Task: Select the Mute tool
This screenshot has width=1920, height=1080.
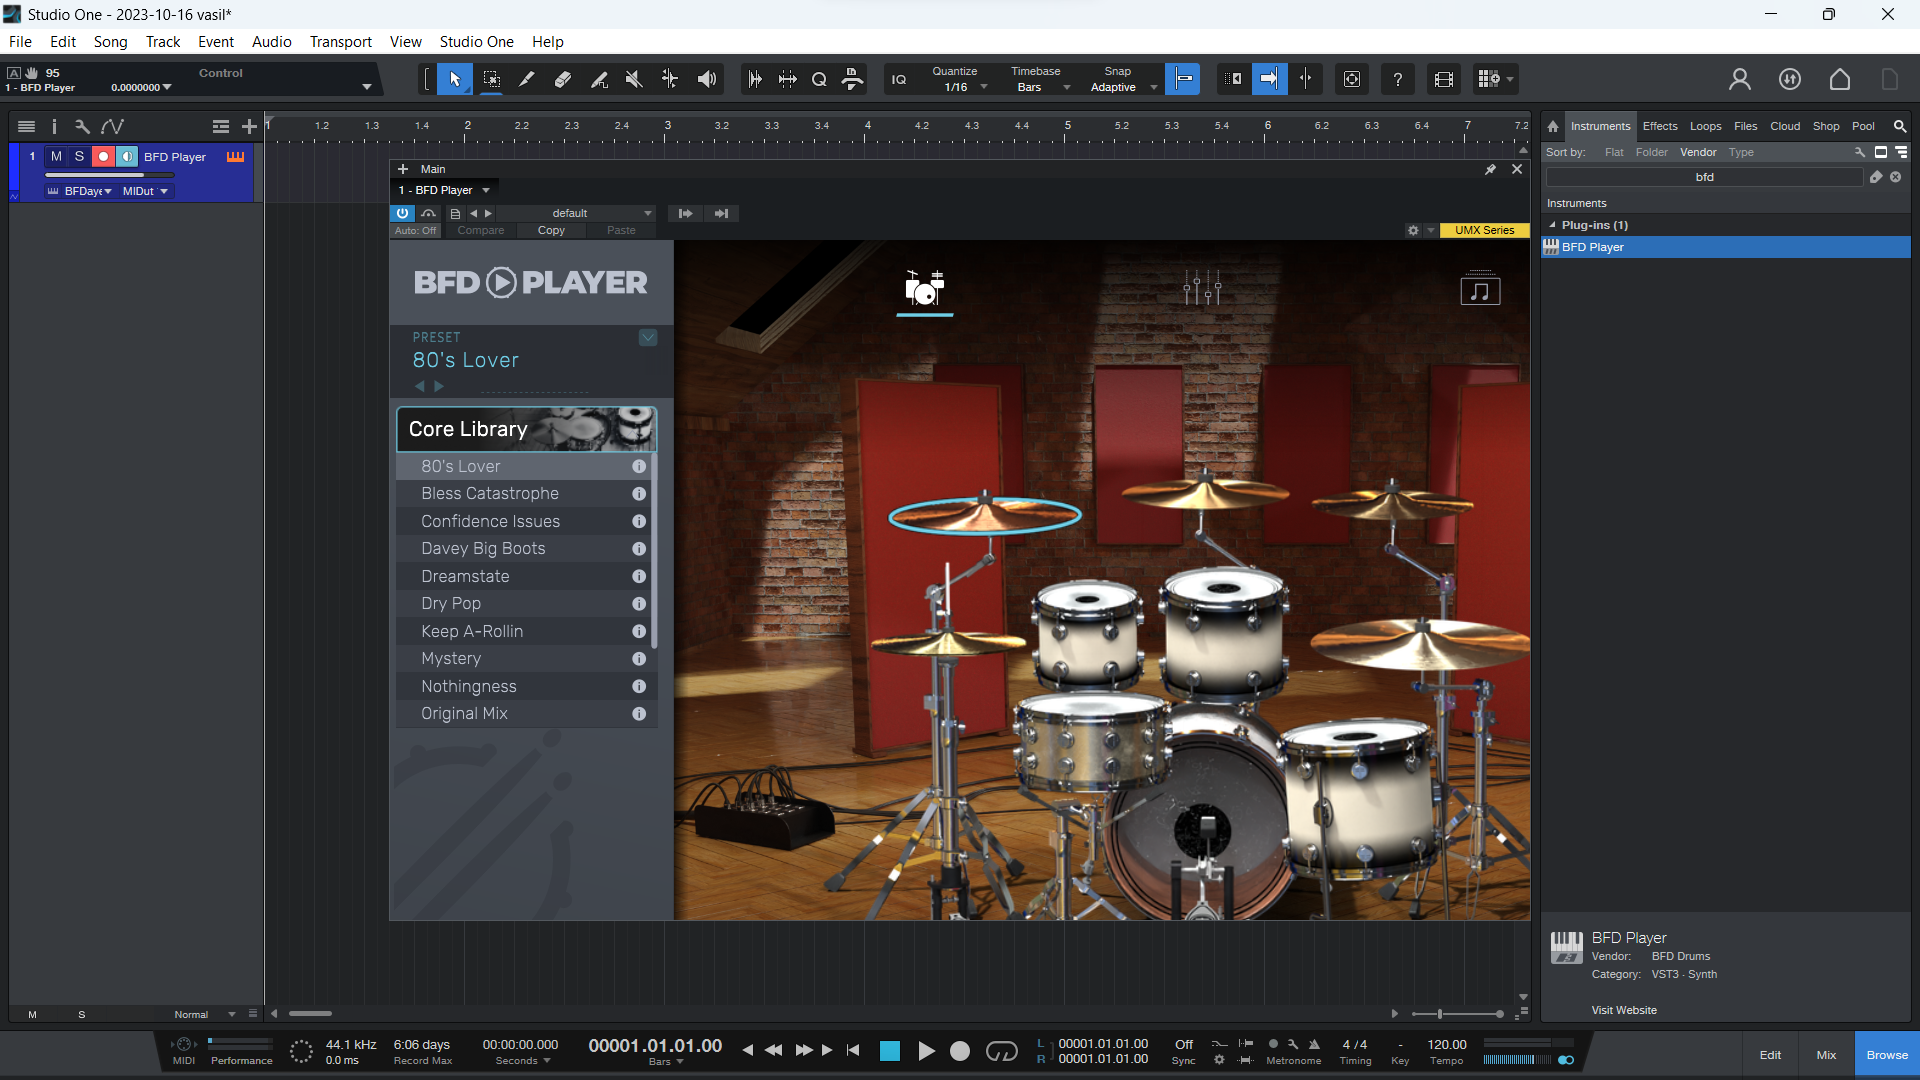Action: tap(634, 79)
